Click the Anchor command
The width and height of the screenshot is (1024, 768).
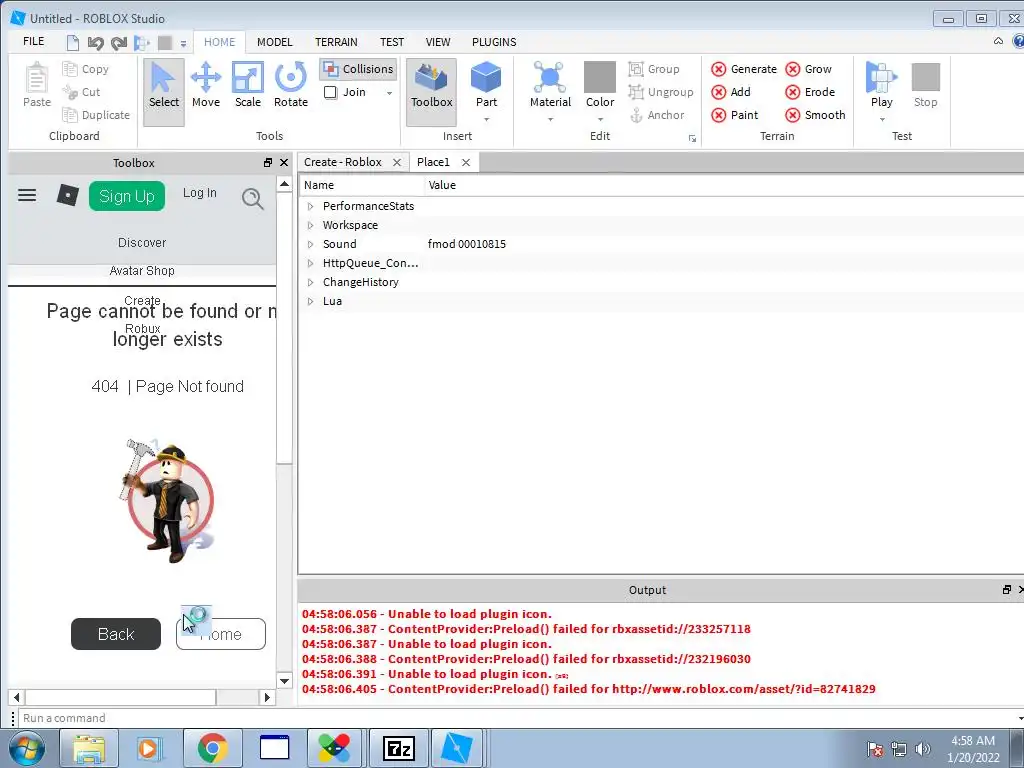point(656,115)
